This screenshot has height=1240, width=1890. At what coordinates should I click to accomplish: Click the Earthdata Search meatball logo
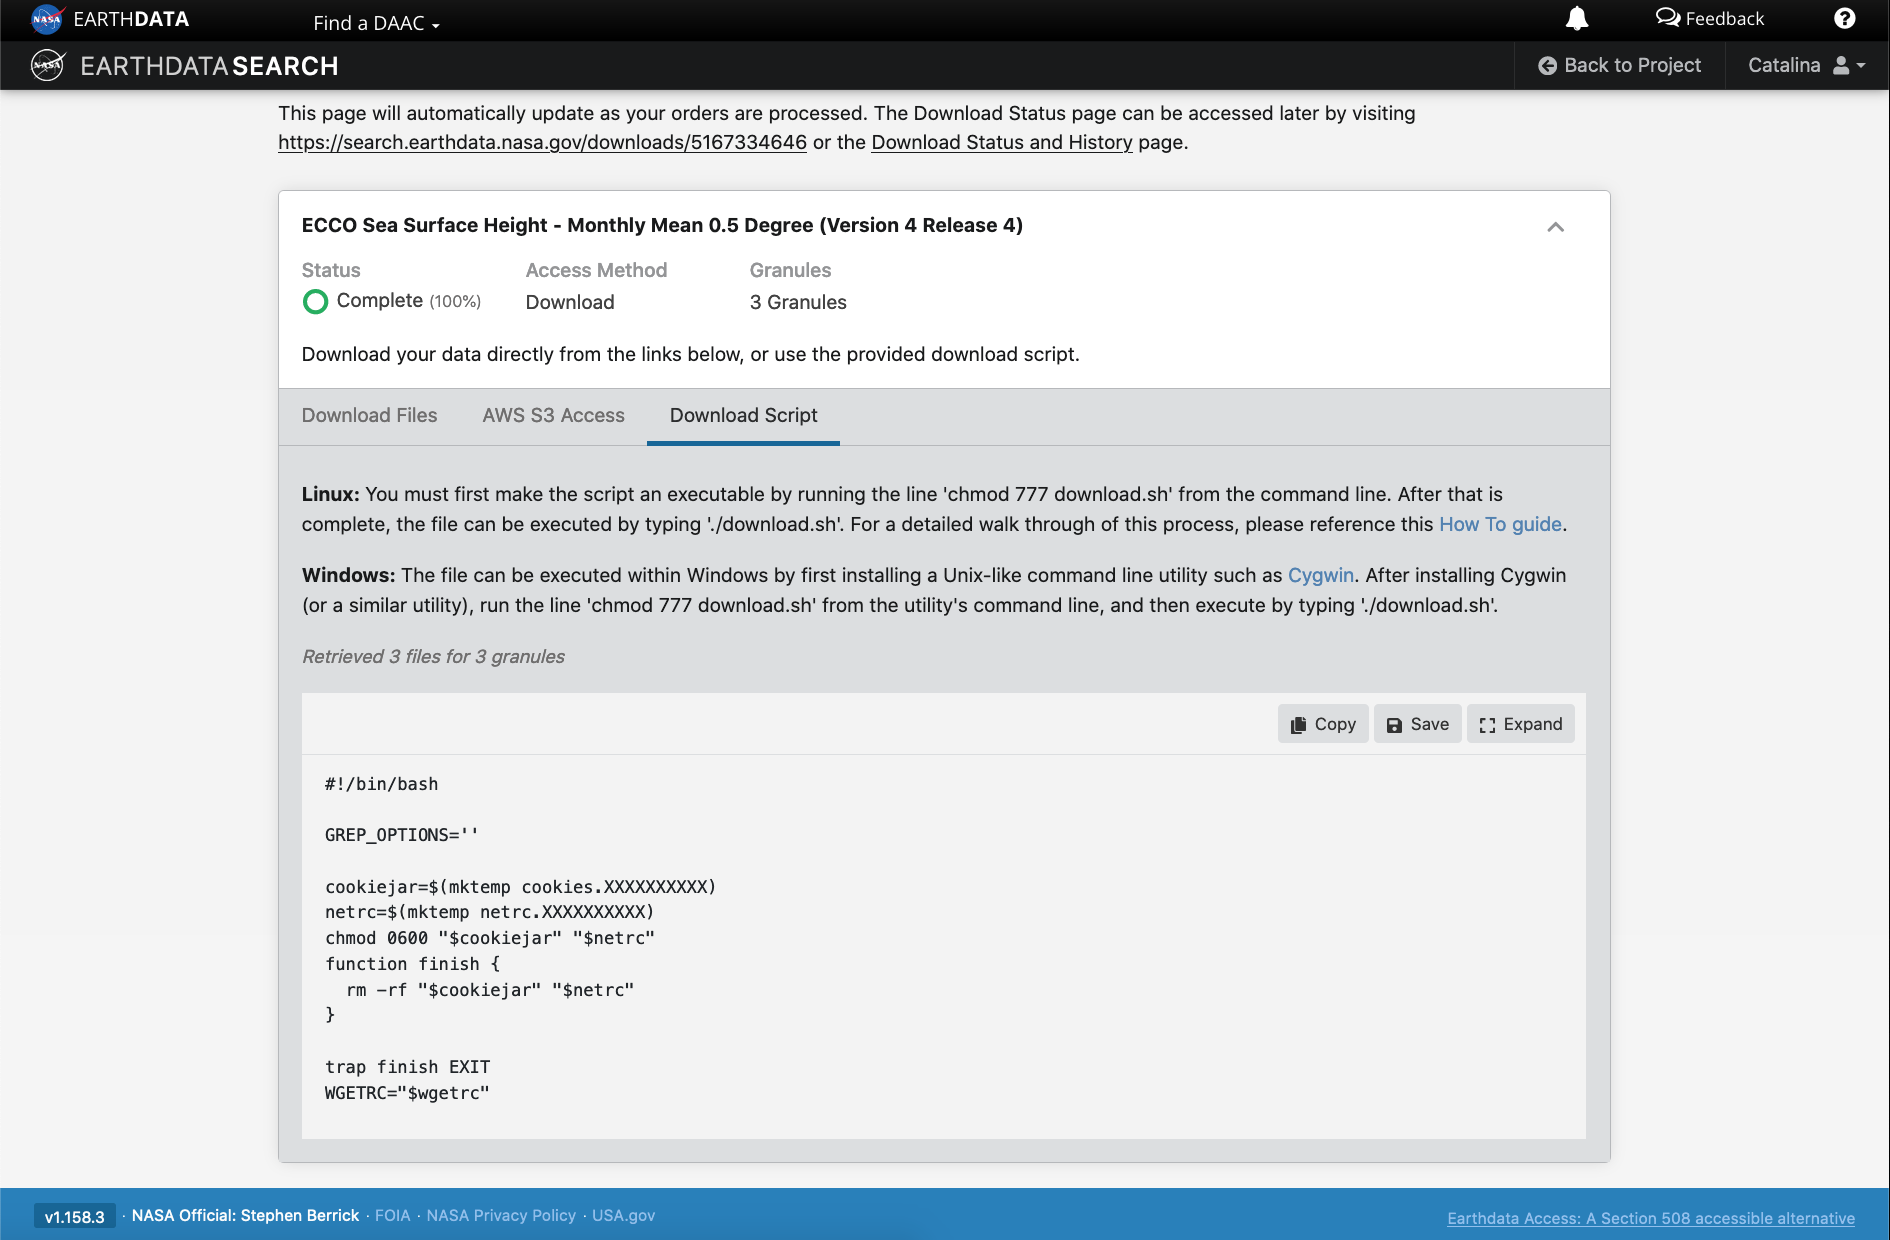click(x=48, y=66)
